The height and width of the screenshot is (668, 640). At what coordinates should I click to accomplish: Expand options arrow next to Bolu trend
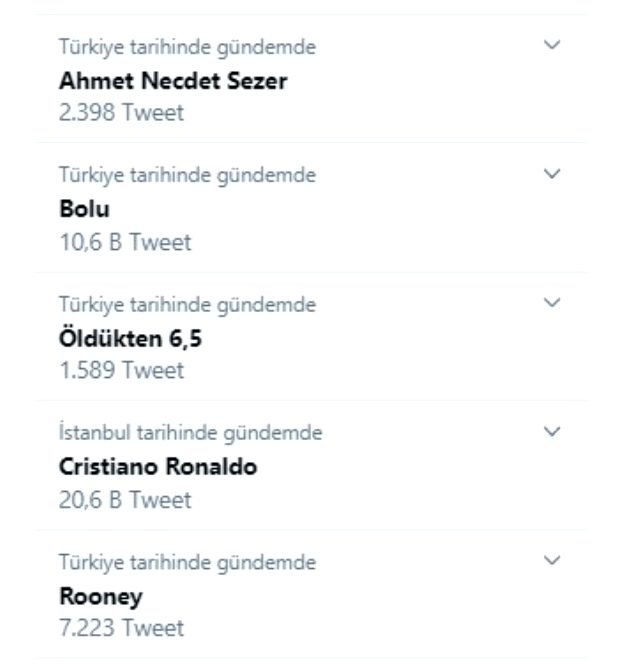point(552,174)
